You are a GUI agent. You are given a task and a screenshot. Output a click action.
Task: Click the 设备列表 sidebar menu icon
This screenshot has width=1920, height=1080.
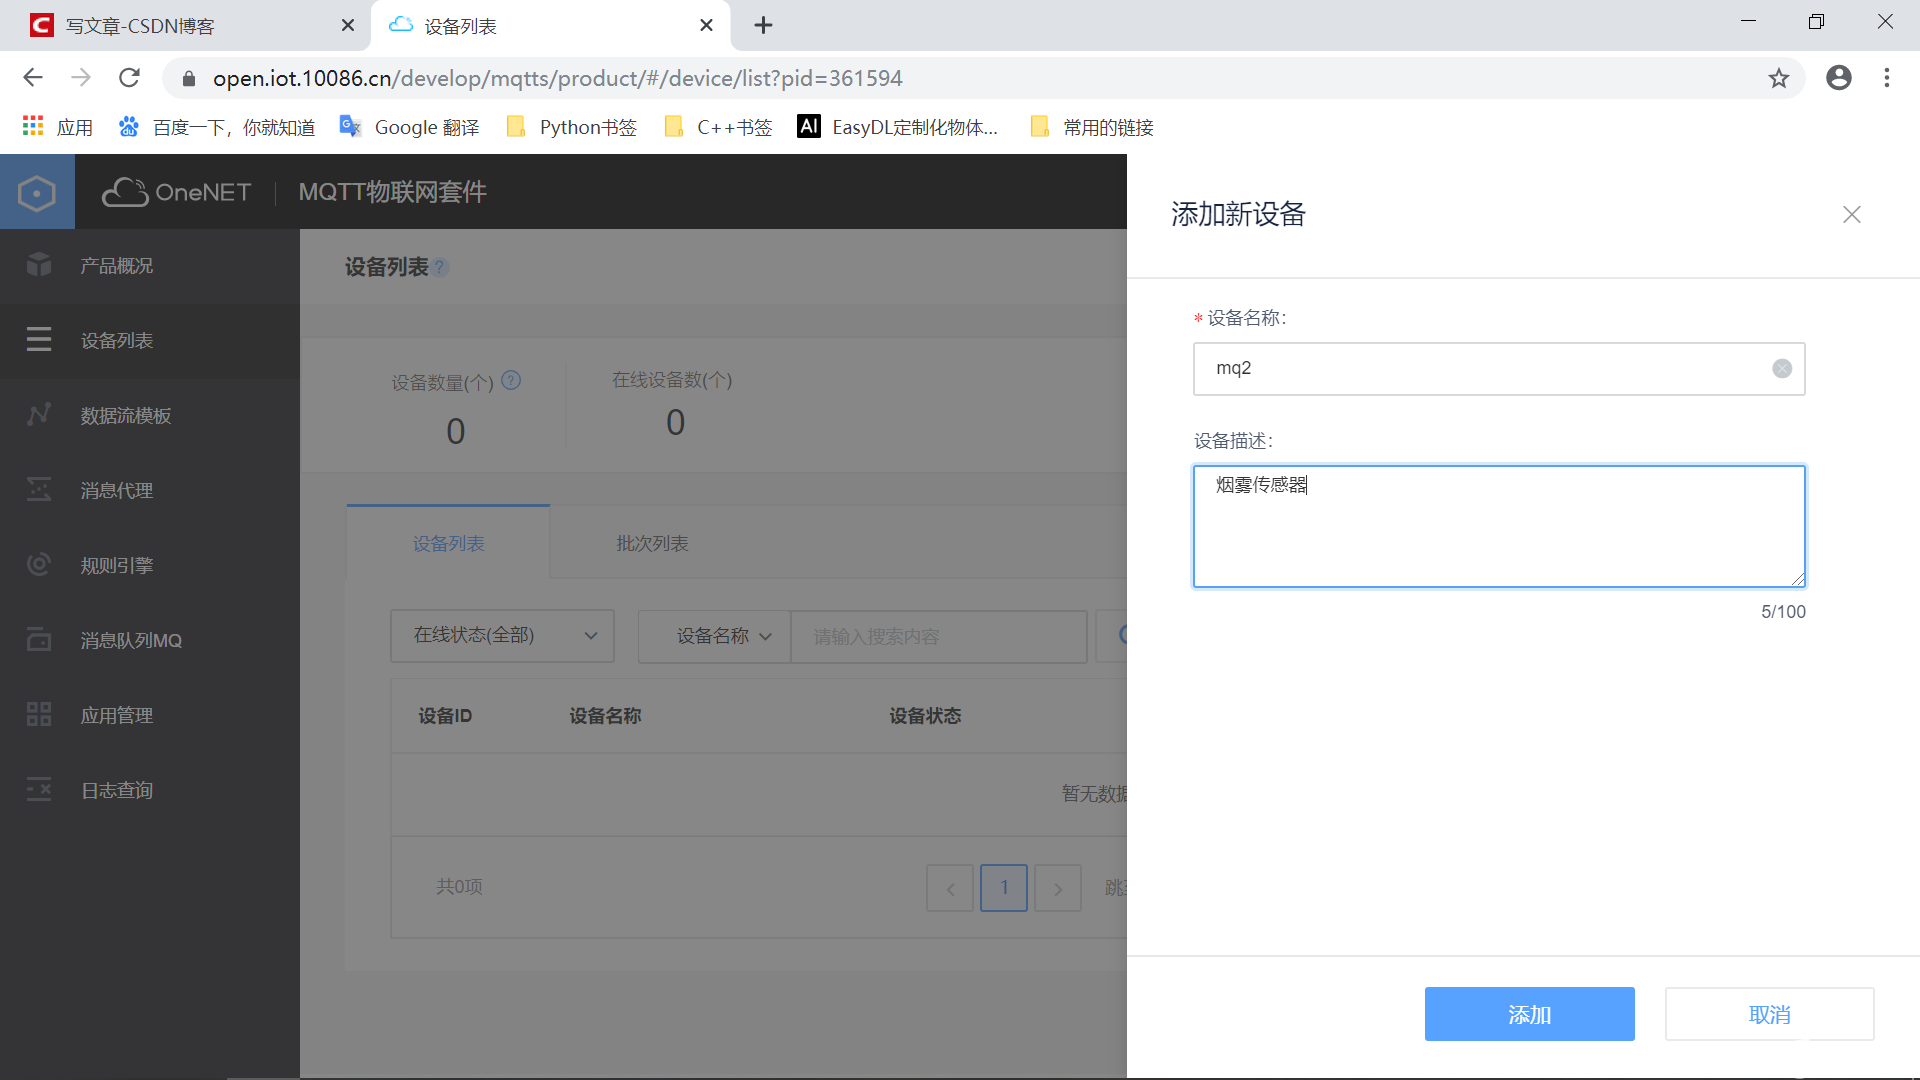tap(39, 340)
